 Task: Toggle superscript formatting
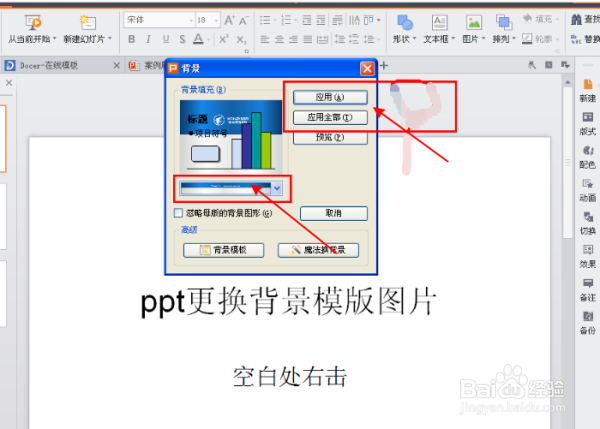224,39
